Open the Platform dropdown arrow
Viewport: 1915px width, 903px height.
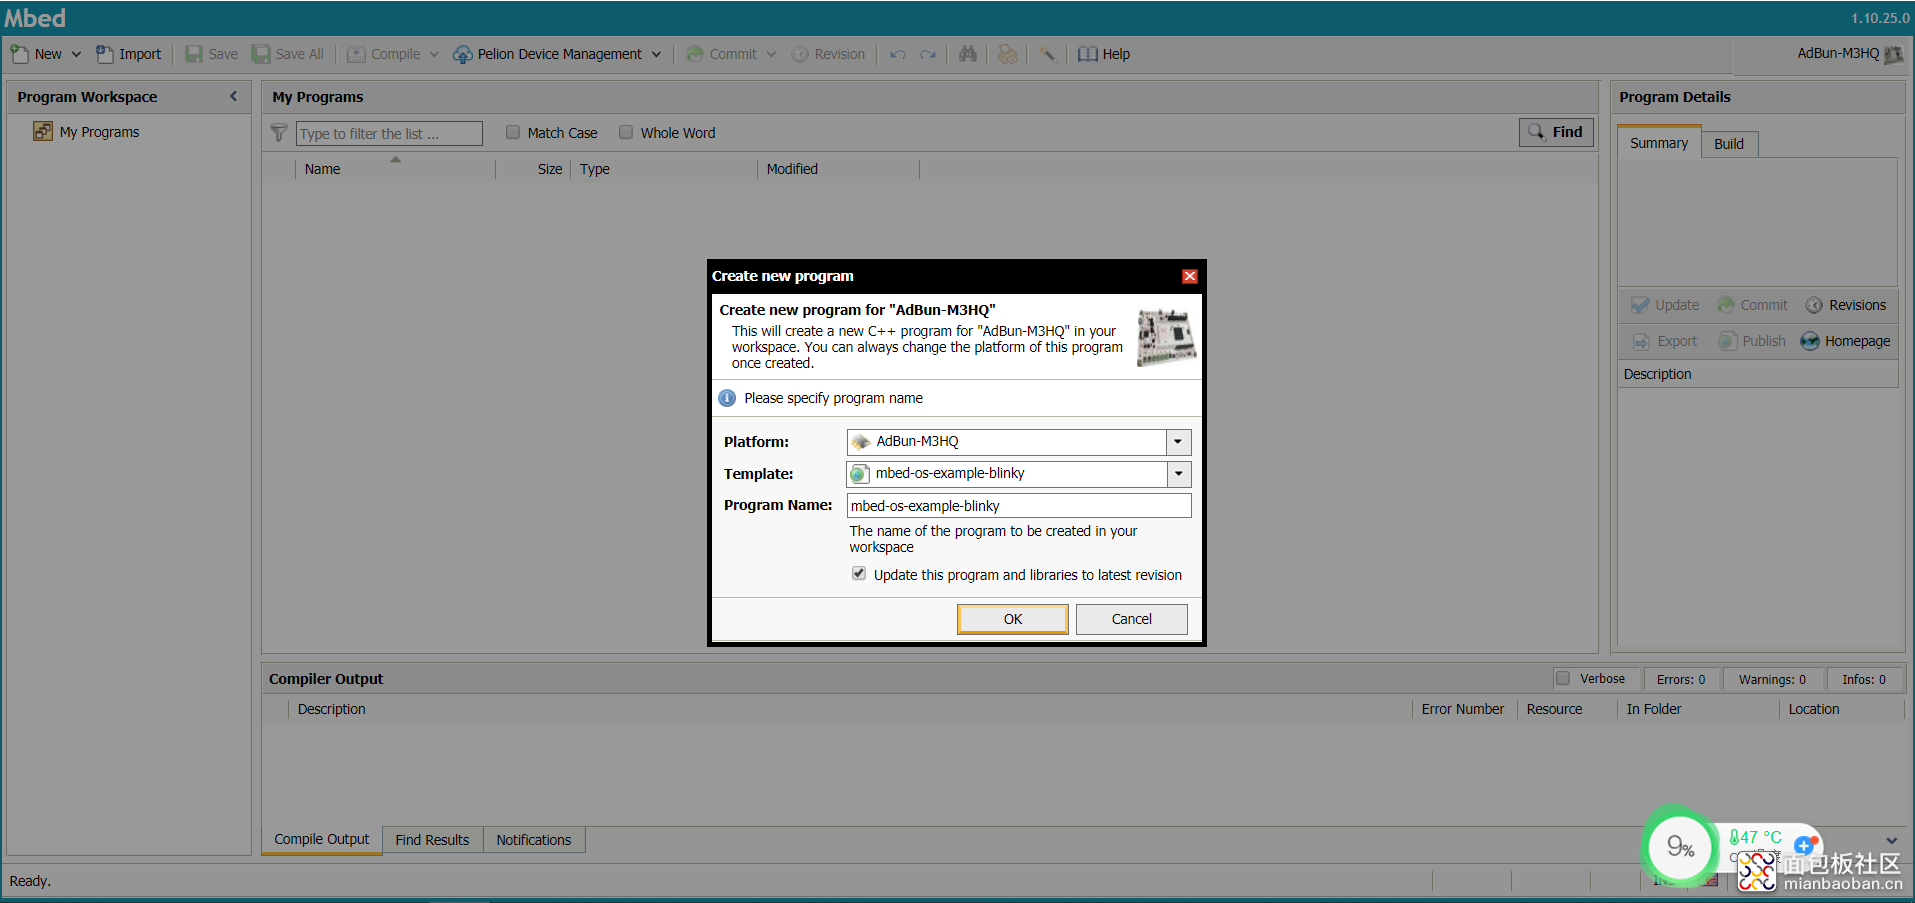coord(1179,442)
